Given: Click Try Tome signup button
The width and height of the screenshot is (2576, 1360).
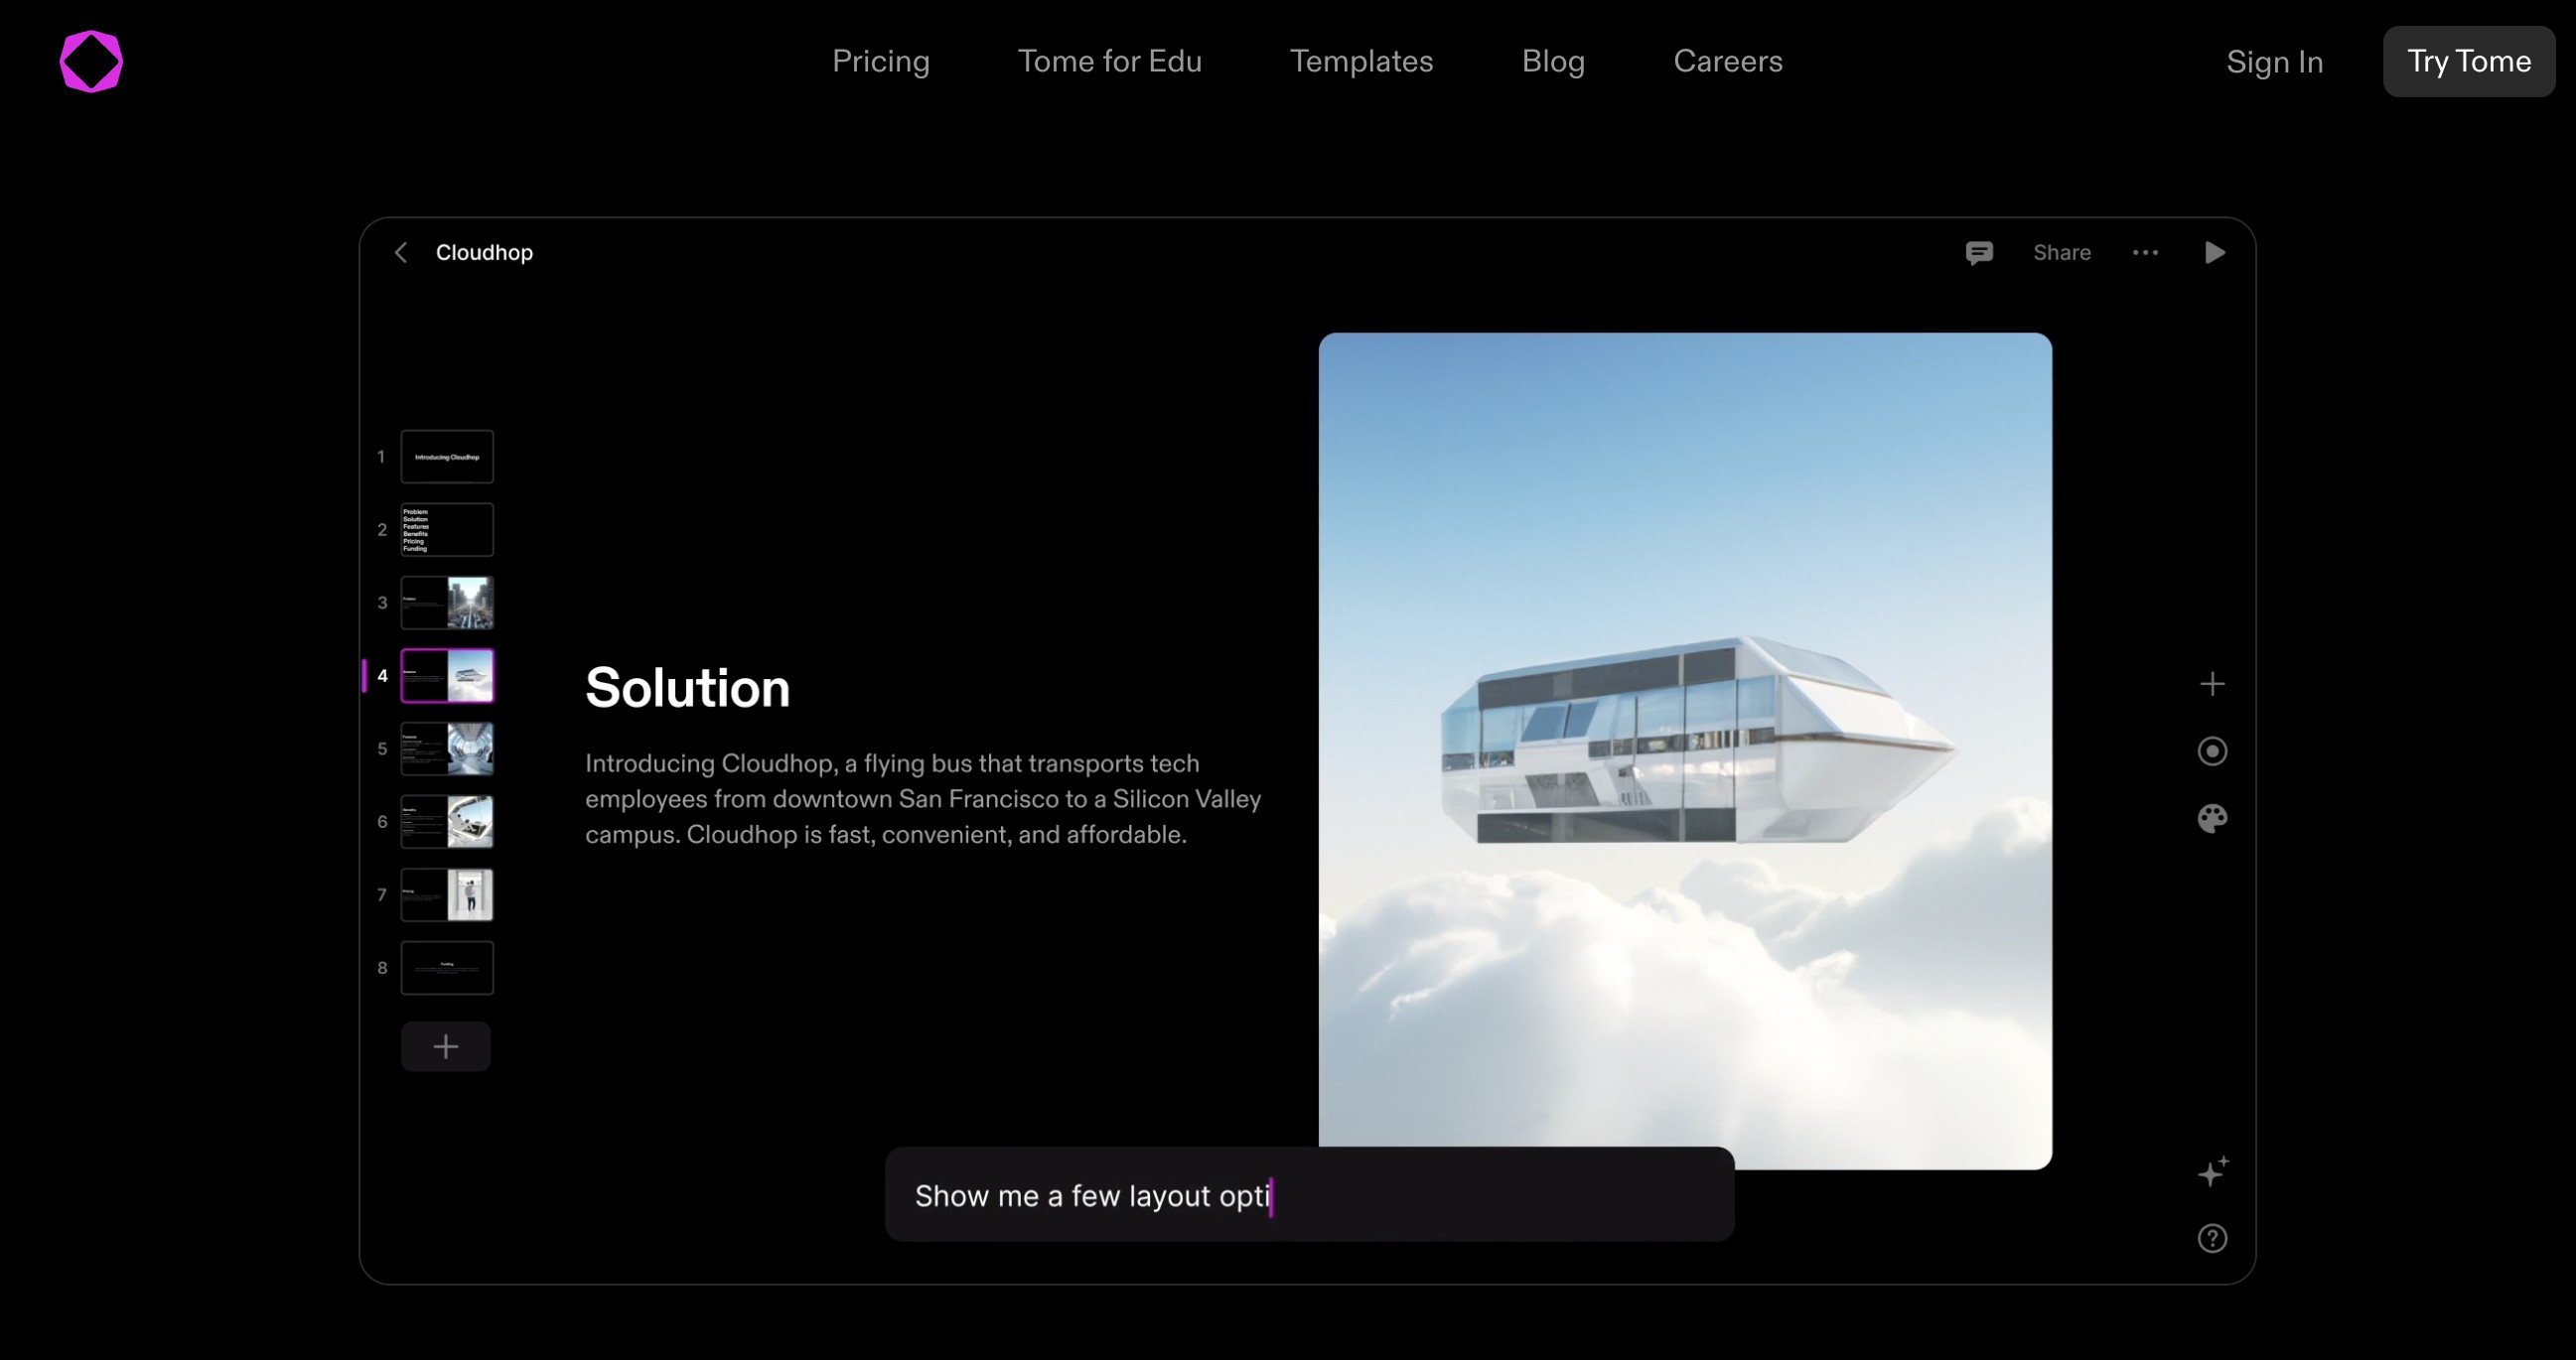Looking at the screenshot, I should [x=2469, y=62].
